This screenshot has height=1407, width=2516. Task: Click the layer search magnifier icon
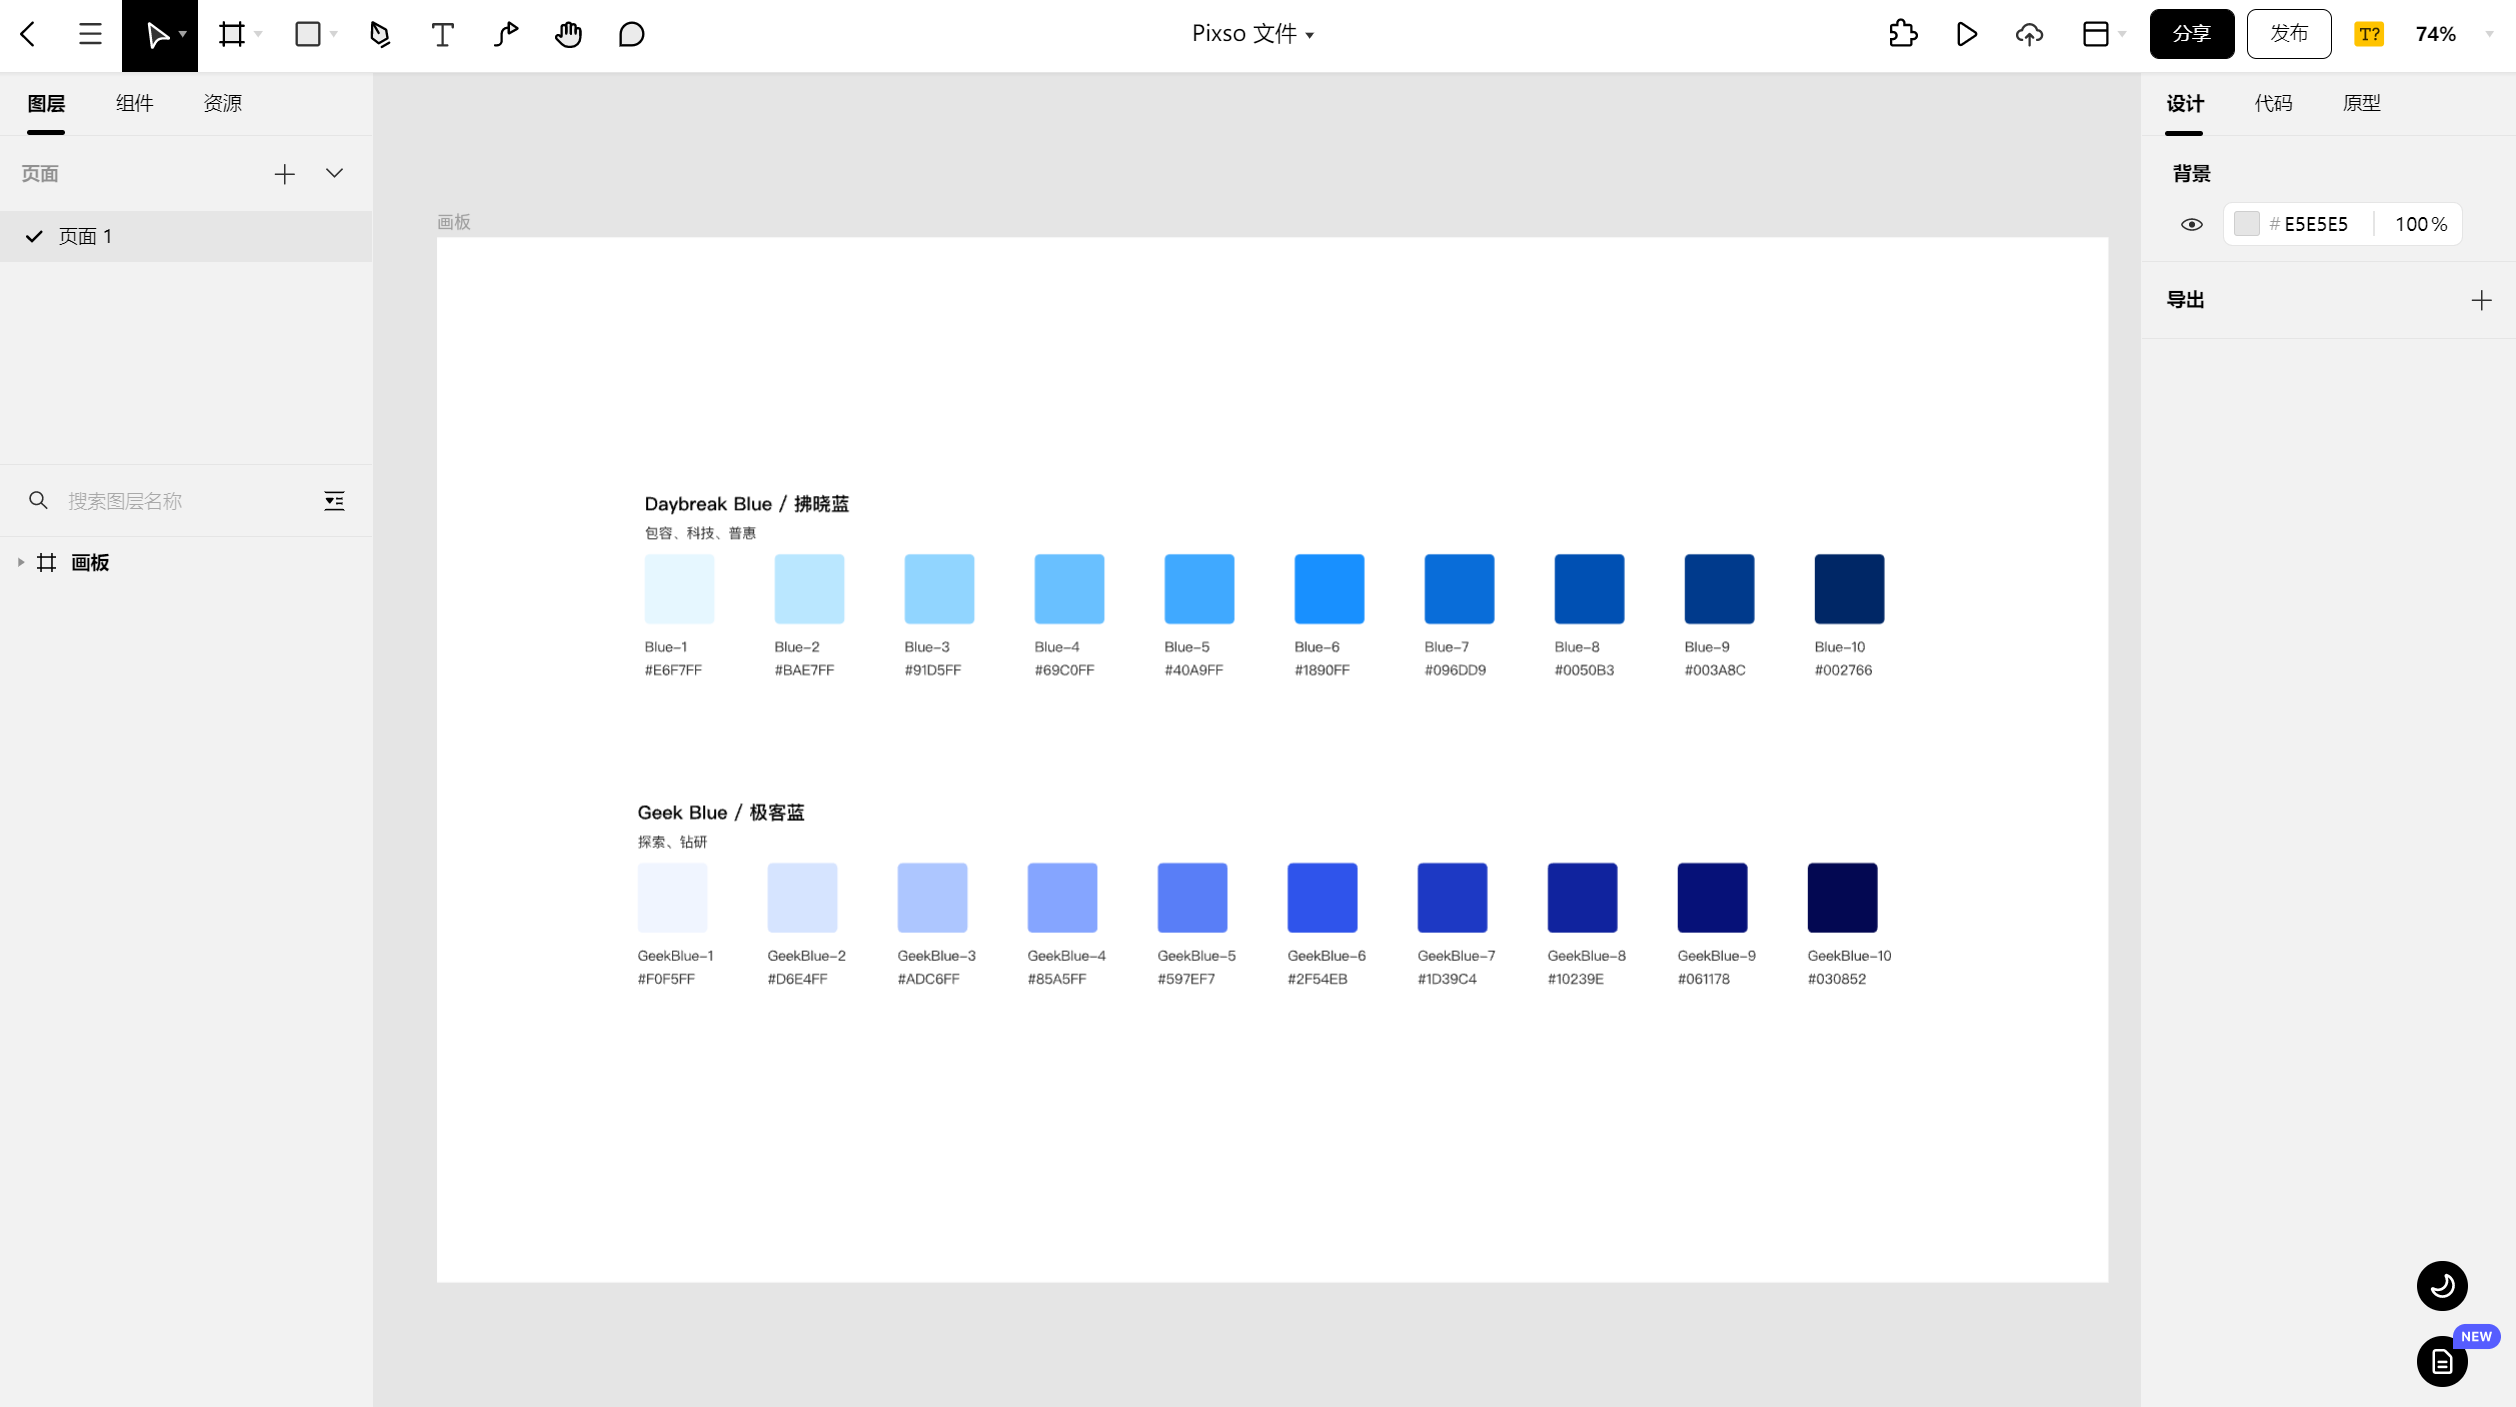tap(38, 500)
